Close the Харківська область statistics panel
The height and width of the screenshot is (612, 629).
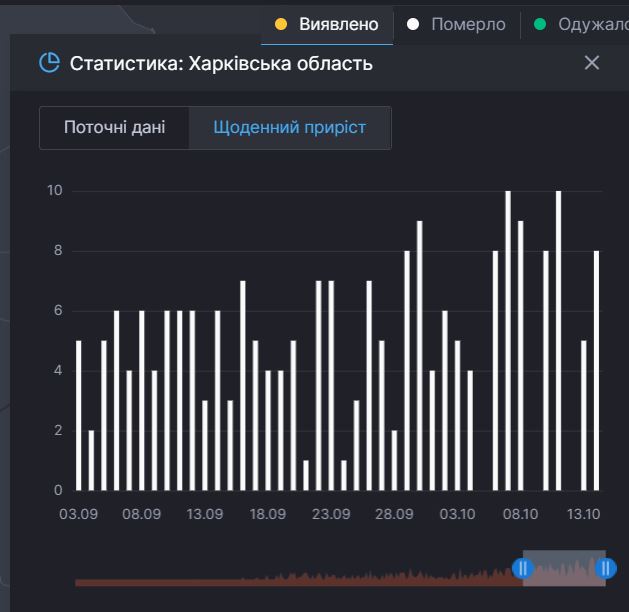592,63
